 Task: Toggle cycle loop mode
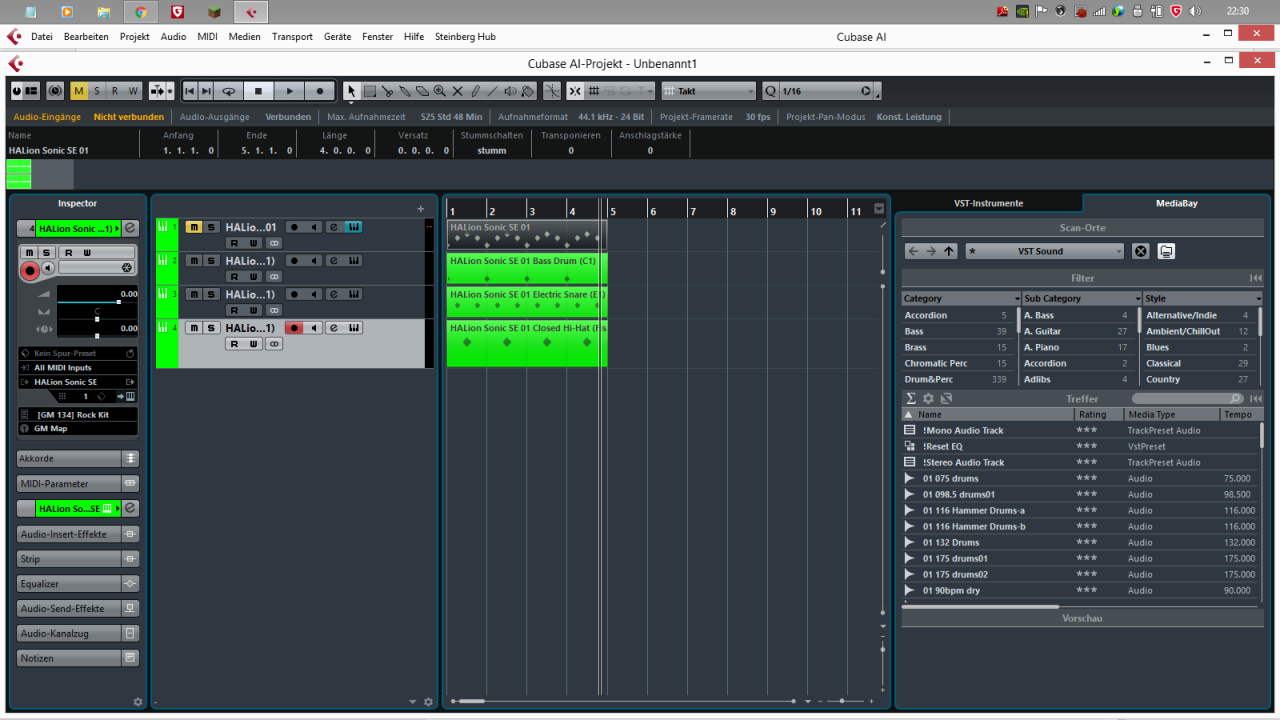(x=229, y=91)
